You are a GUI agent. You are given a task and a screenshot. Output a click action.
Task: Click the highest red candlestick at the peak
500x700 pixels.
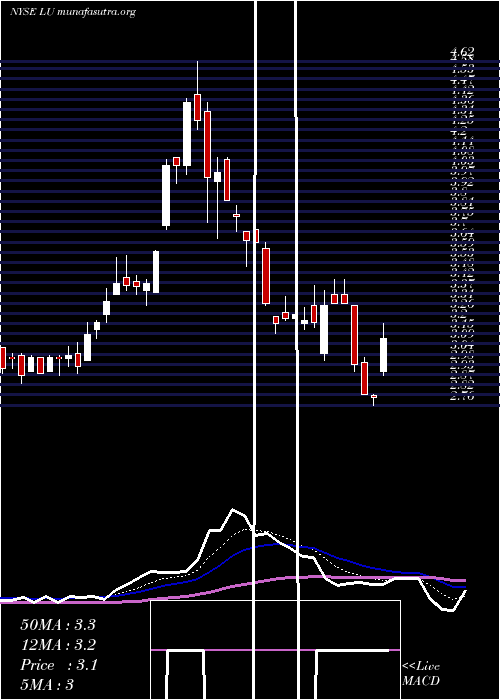(x=197, y=107)
